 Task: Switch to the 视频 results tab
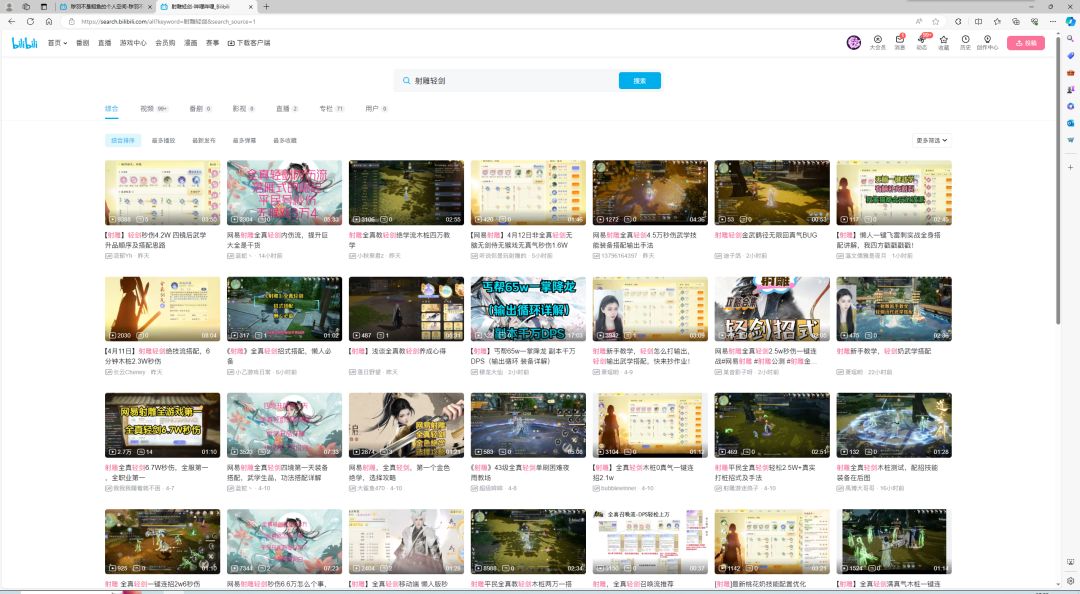coord(154,108)
